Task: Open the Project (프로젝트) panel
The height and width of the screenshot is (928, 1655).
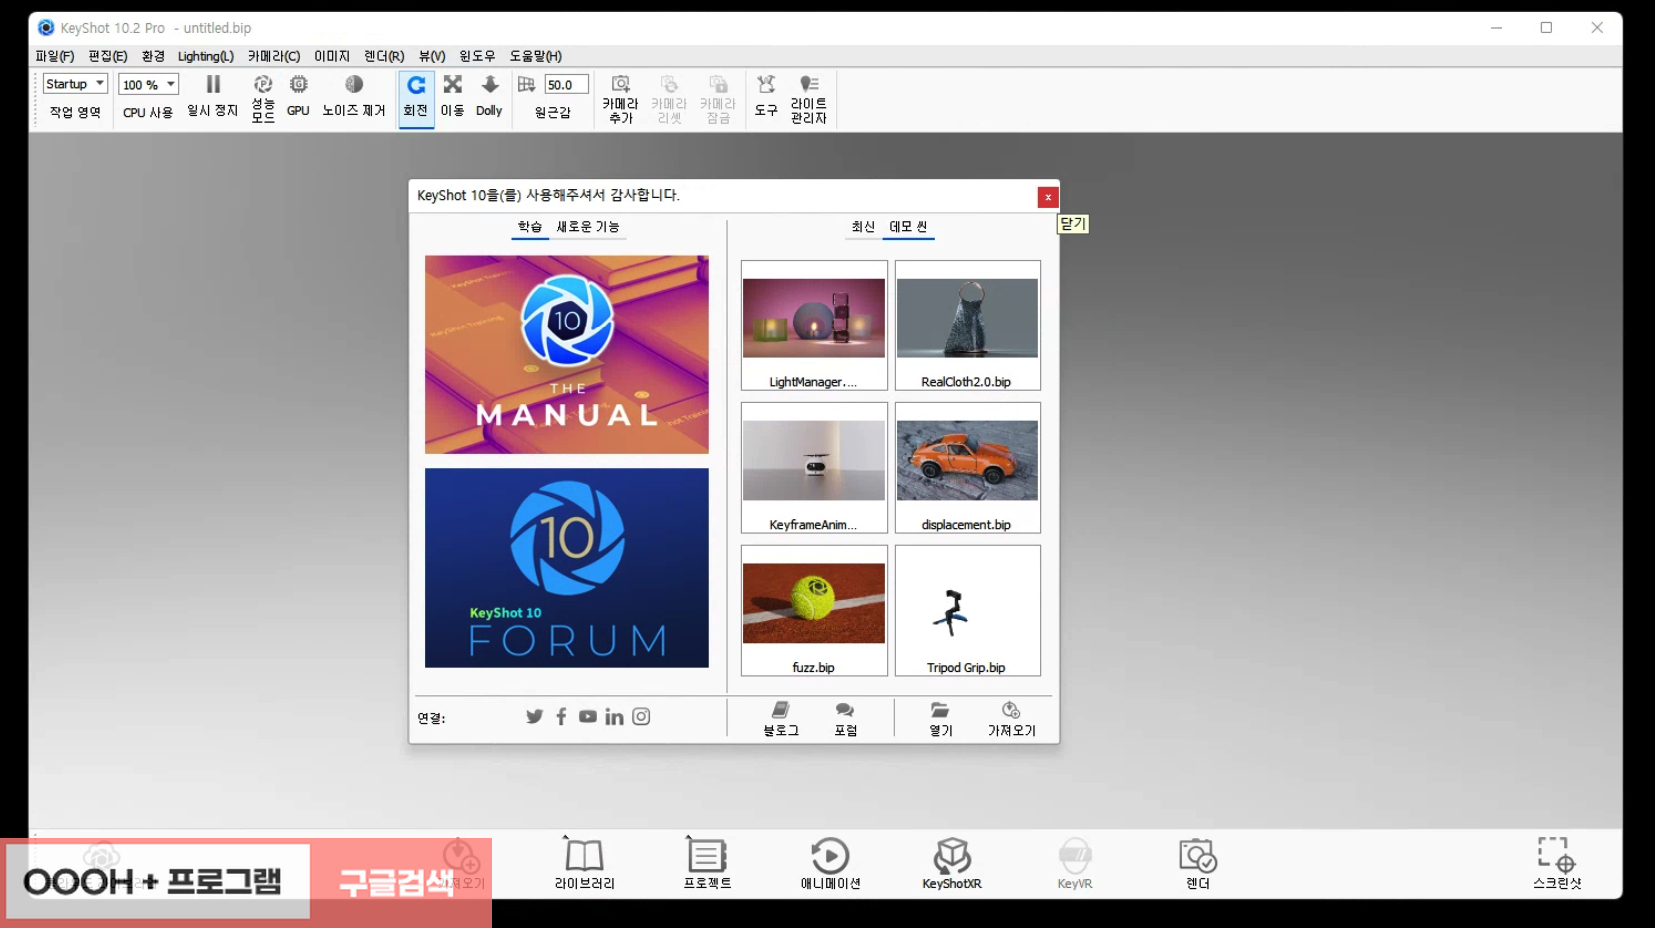Action: point(707,864)
